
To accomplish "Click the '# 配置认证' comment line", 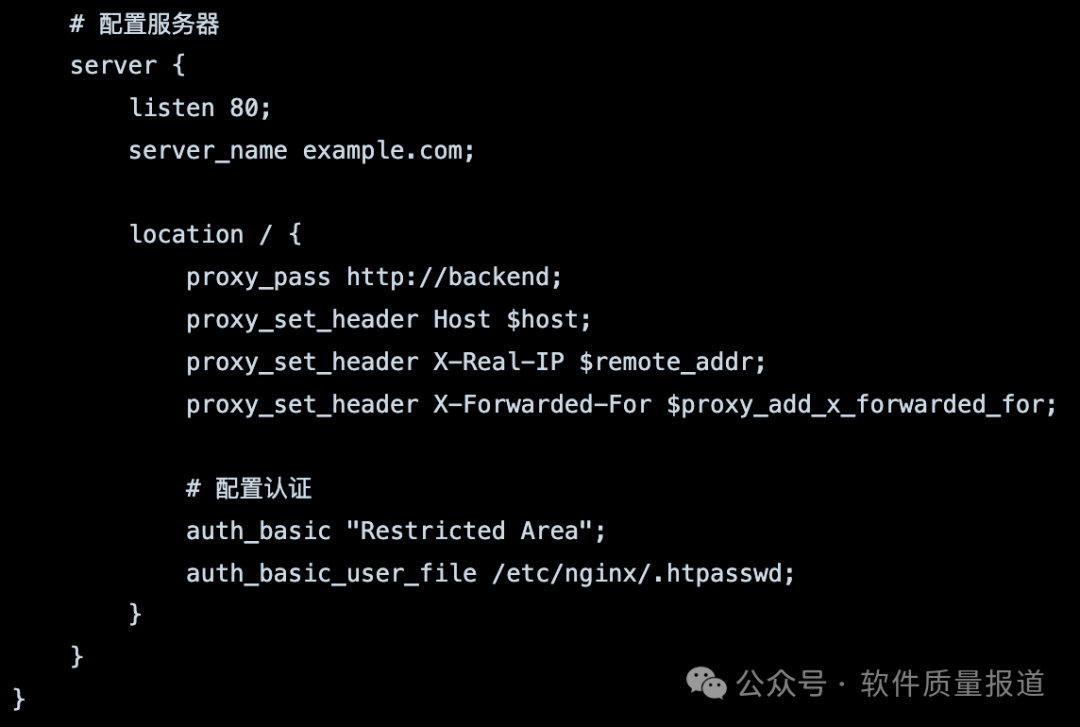I will point(249,488).
